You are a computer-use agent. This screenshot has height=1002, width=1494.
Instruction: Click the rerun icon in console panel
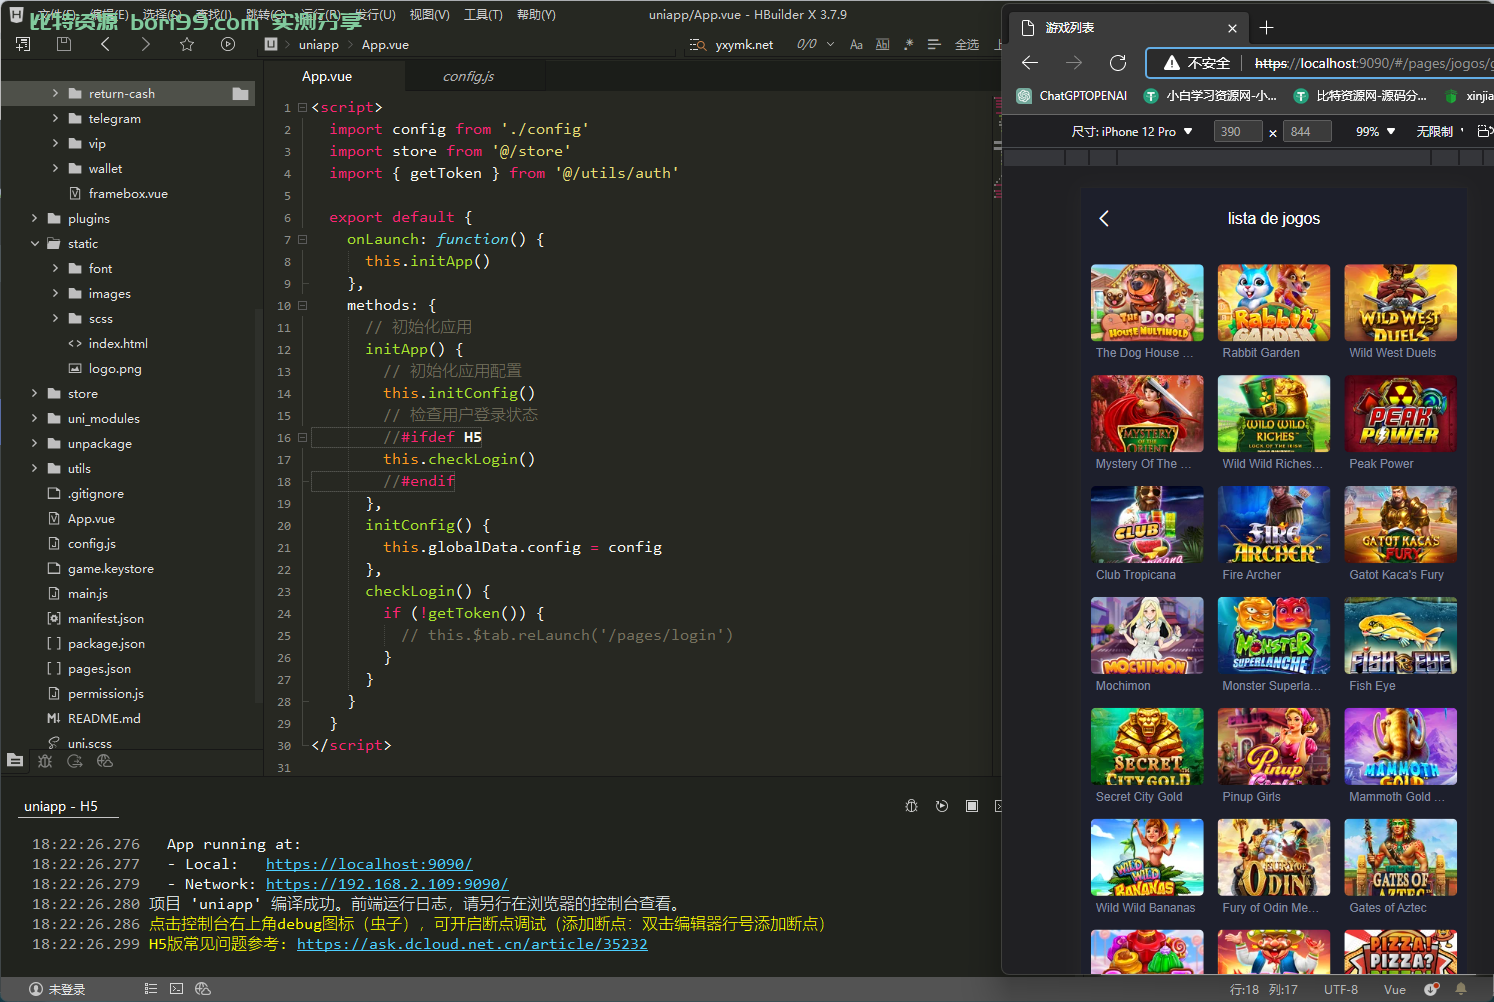[x=942, y=806]
